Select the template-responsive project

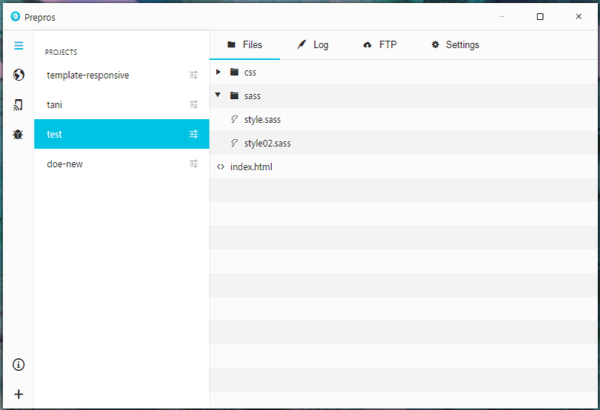point(88,75)
